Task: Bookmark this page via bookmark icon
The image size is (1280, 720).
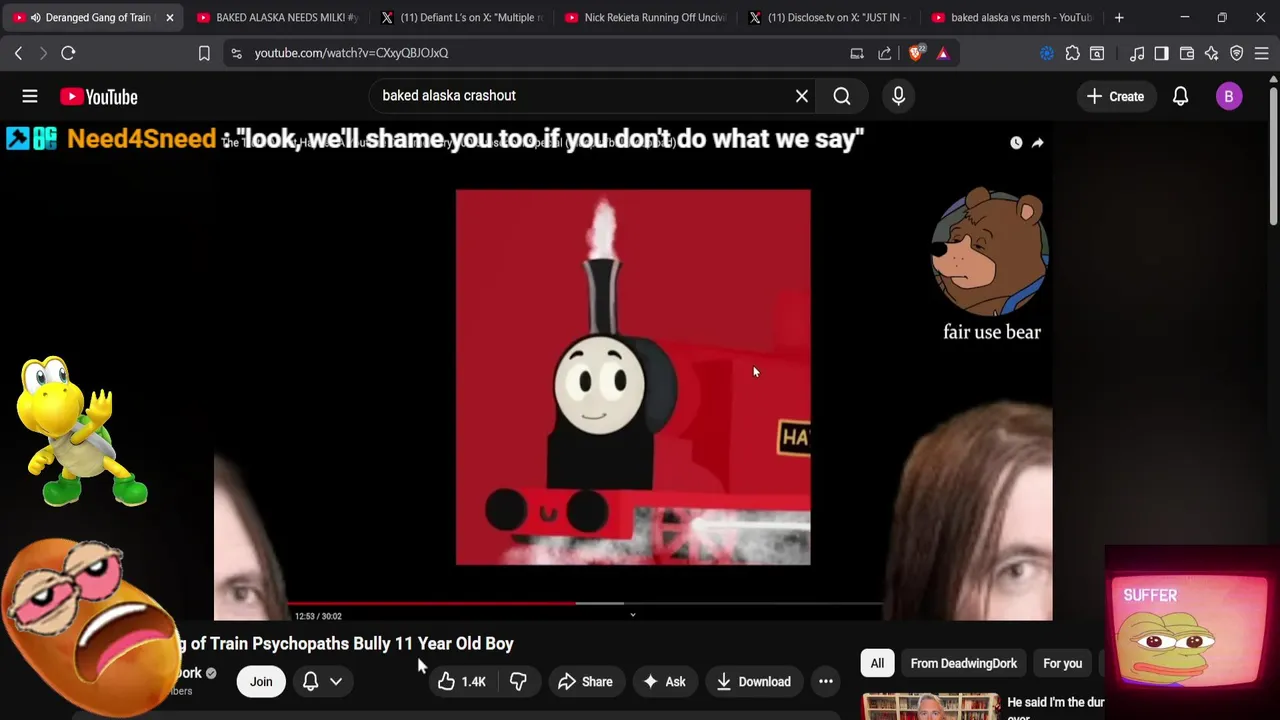Action: point(204,53)
